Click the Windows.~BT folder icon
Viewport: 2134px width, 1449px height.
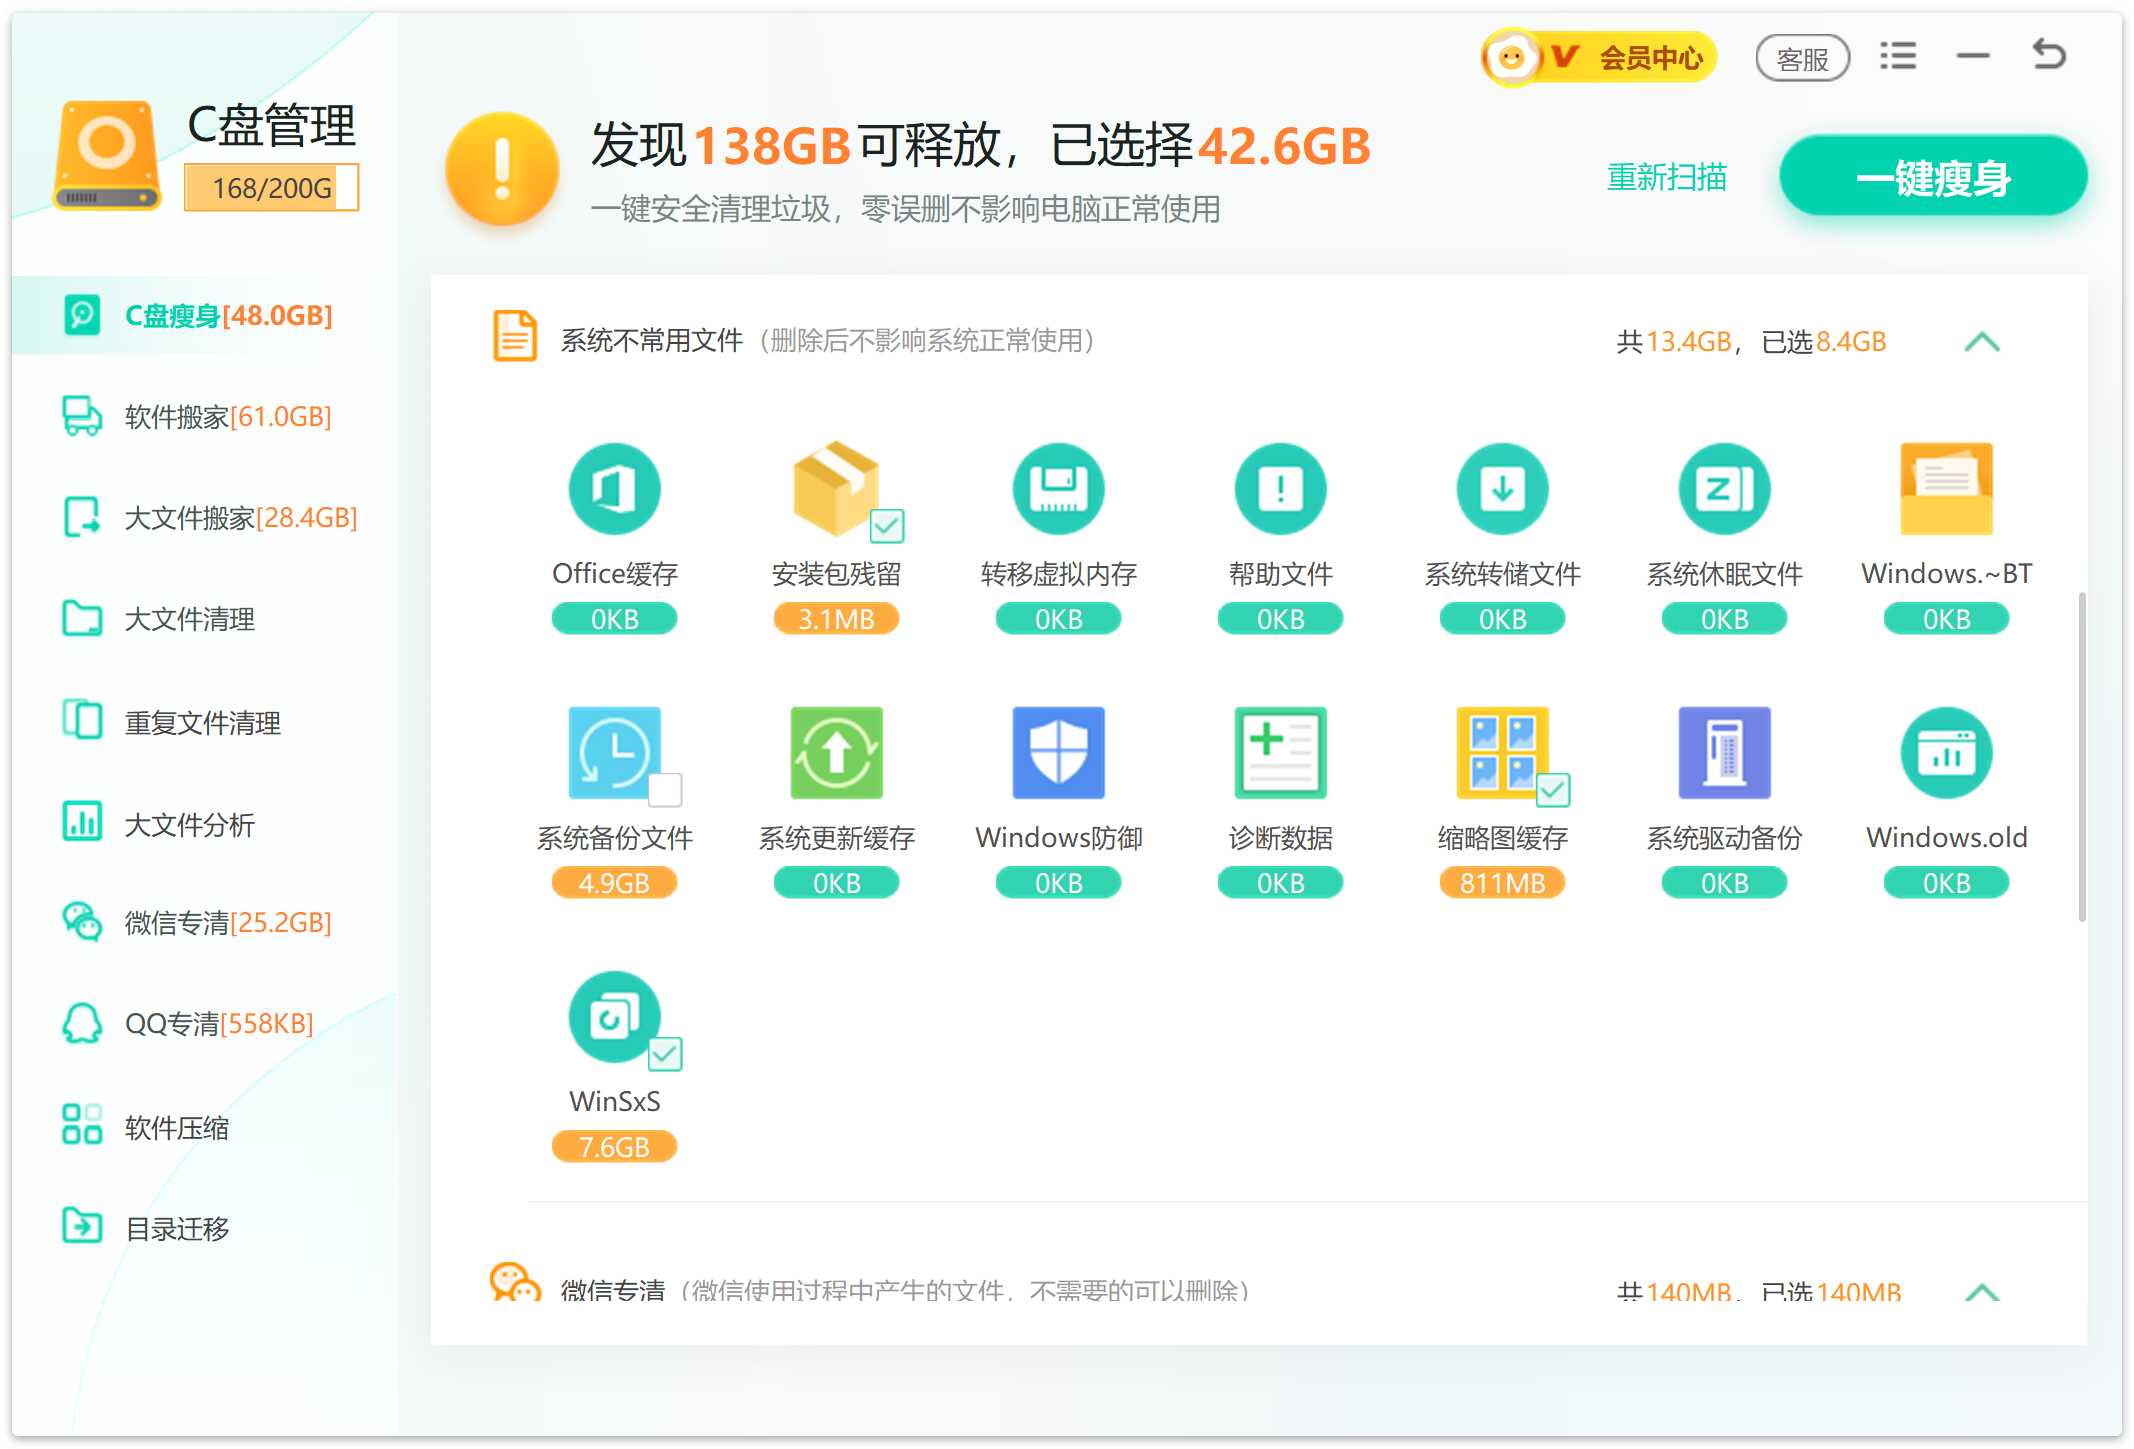(1946, 489)
